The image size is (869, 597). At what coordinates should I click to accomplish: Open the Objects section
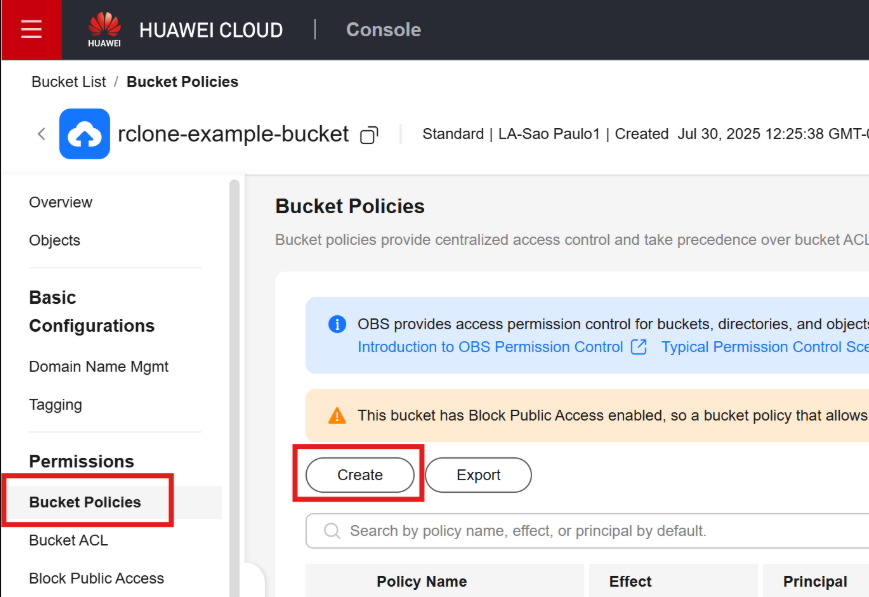click(x=54, y=240)
